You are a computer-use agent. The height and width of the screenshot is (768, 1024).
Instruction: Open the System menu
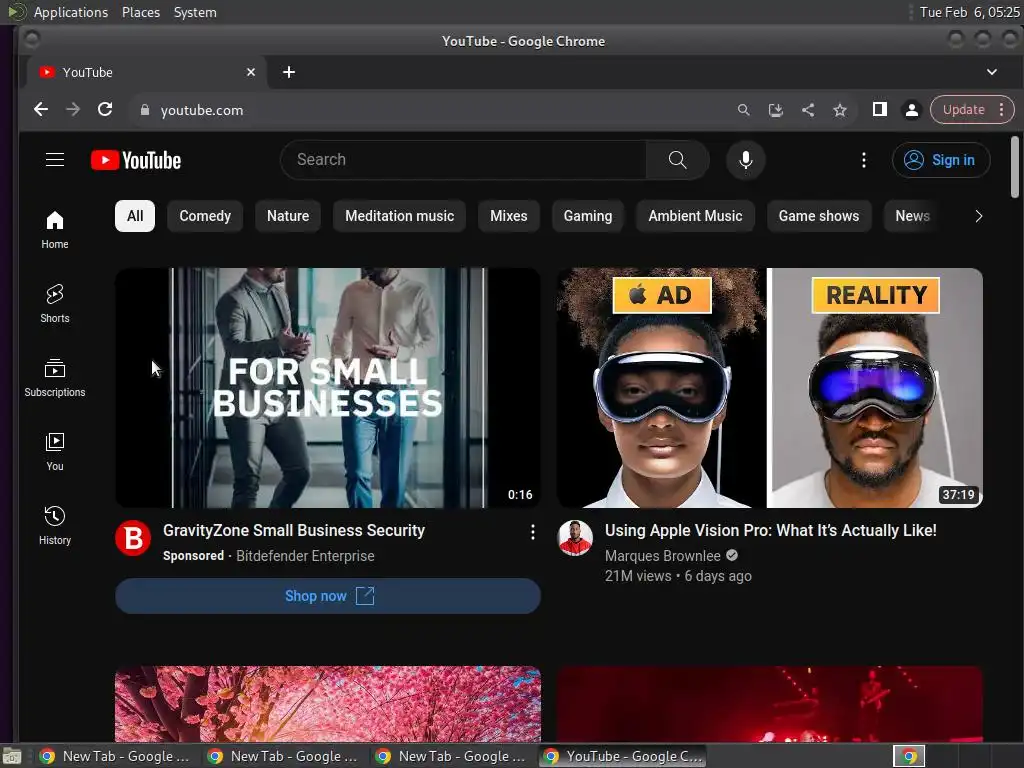tap(195, 12)
